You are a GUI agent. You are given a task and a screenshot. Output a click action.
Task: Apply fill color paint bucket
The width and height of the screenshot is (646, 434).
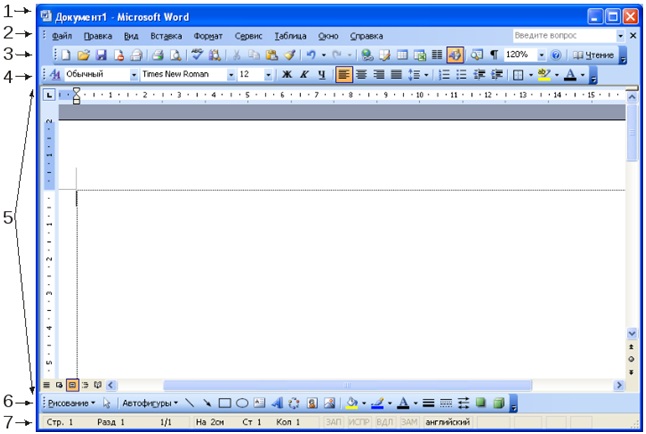click(x=352, y=403)
